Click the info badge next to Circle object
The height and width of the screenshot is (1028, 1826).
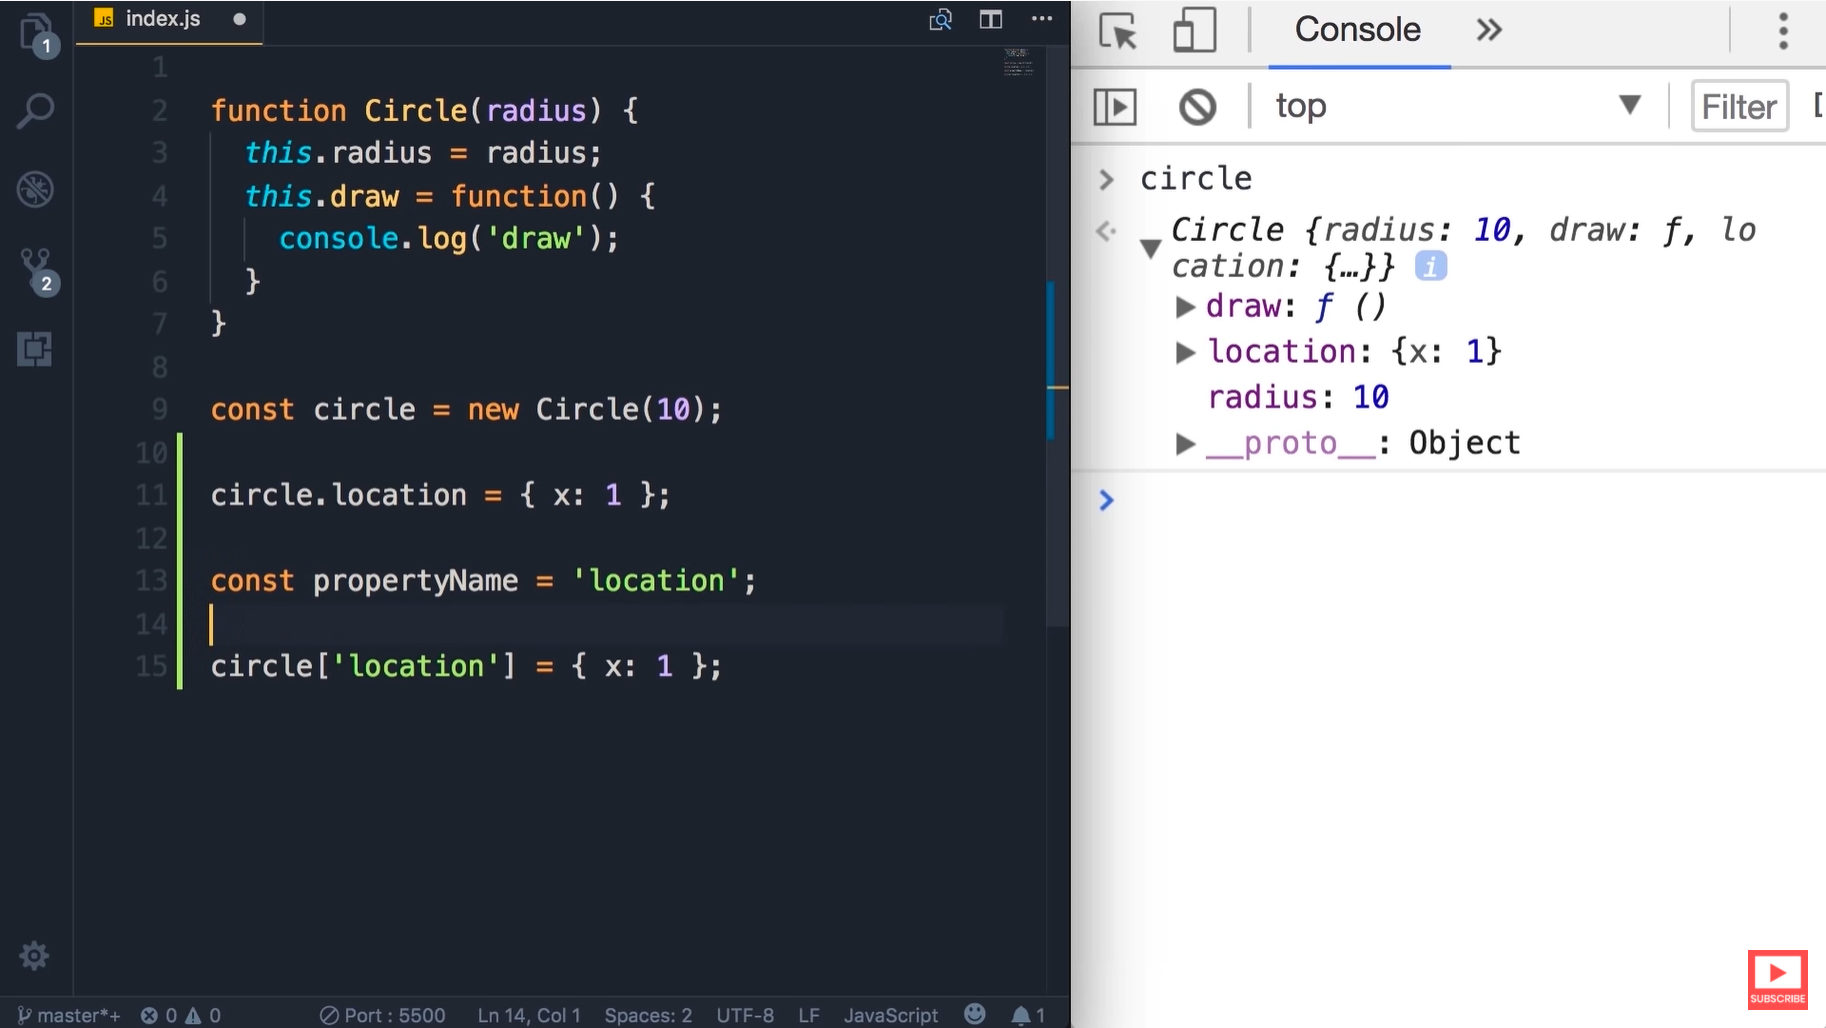coord(1430,266)
